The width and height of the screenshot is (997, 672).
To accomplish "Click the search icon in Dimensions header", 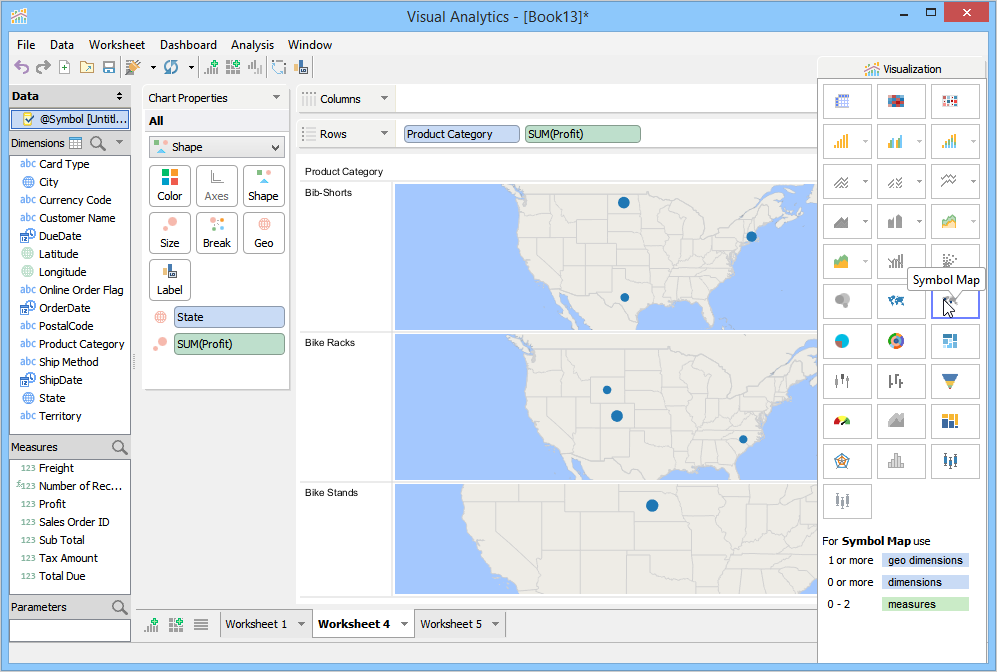I will (x=98, y=143).
